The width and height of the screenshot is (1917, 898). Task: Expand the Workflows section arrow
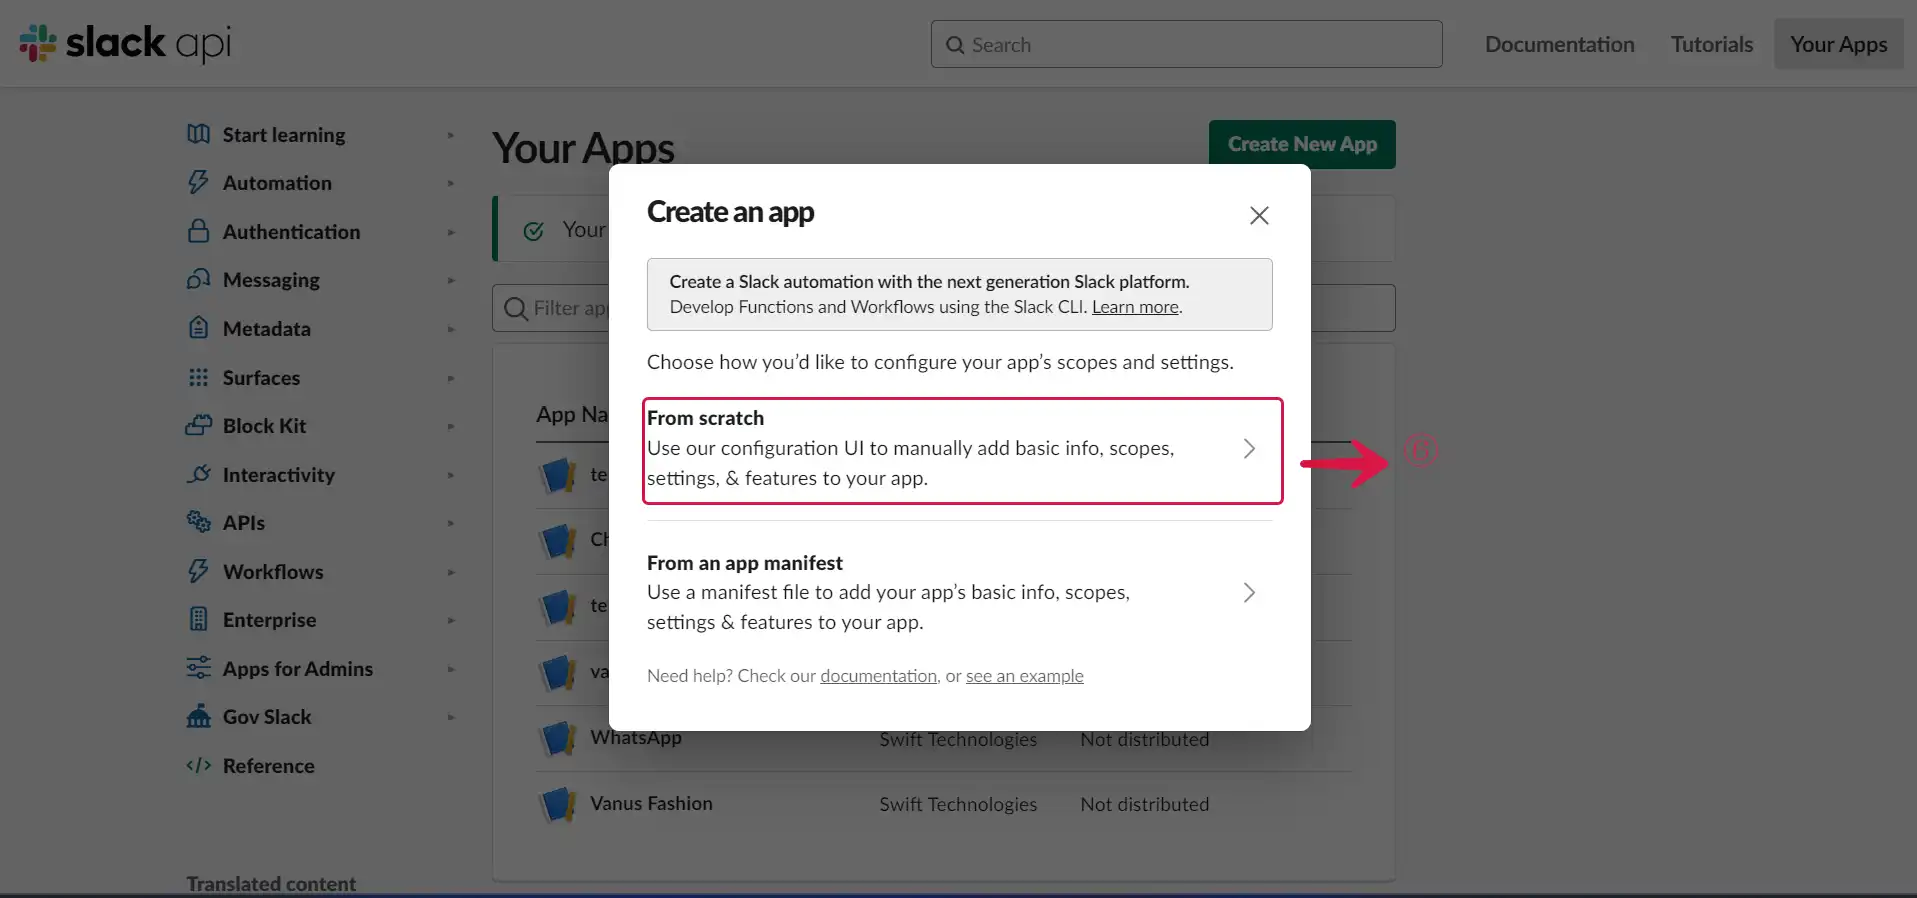[x=451, y=572]
